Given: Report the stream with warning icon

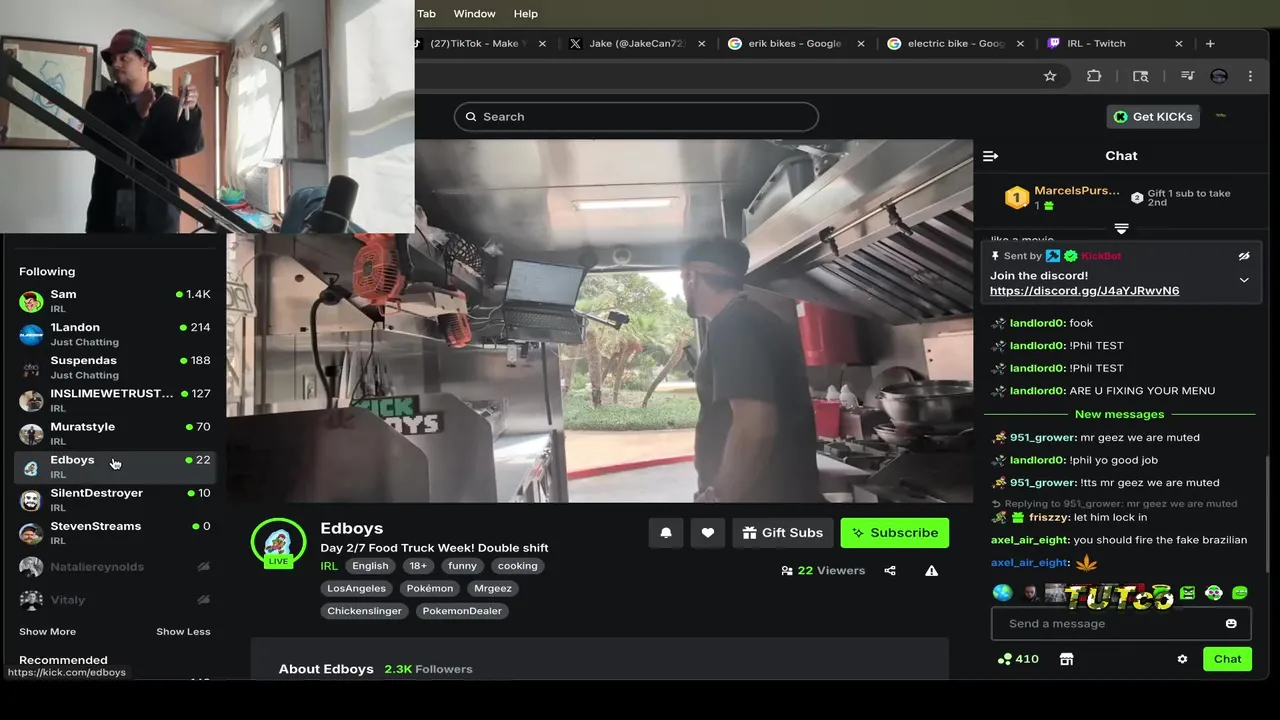Looking at the screenshot, I should [x=931, y=571].
